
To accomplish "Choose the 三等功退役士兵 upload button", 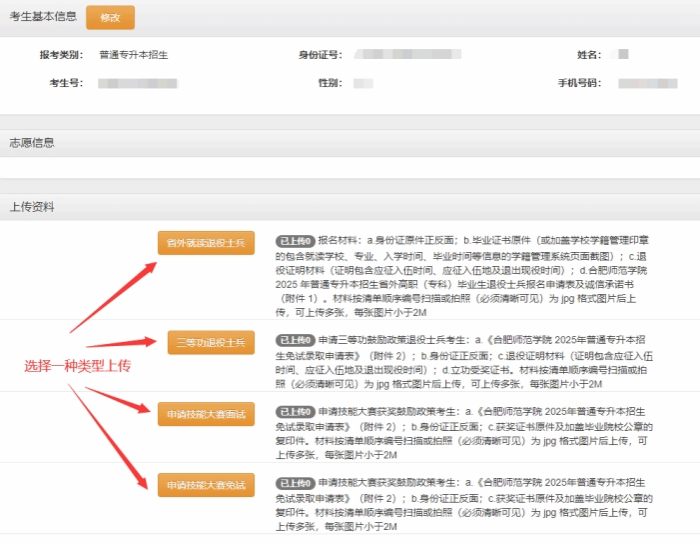I will tap(206, 342).
